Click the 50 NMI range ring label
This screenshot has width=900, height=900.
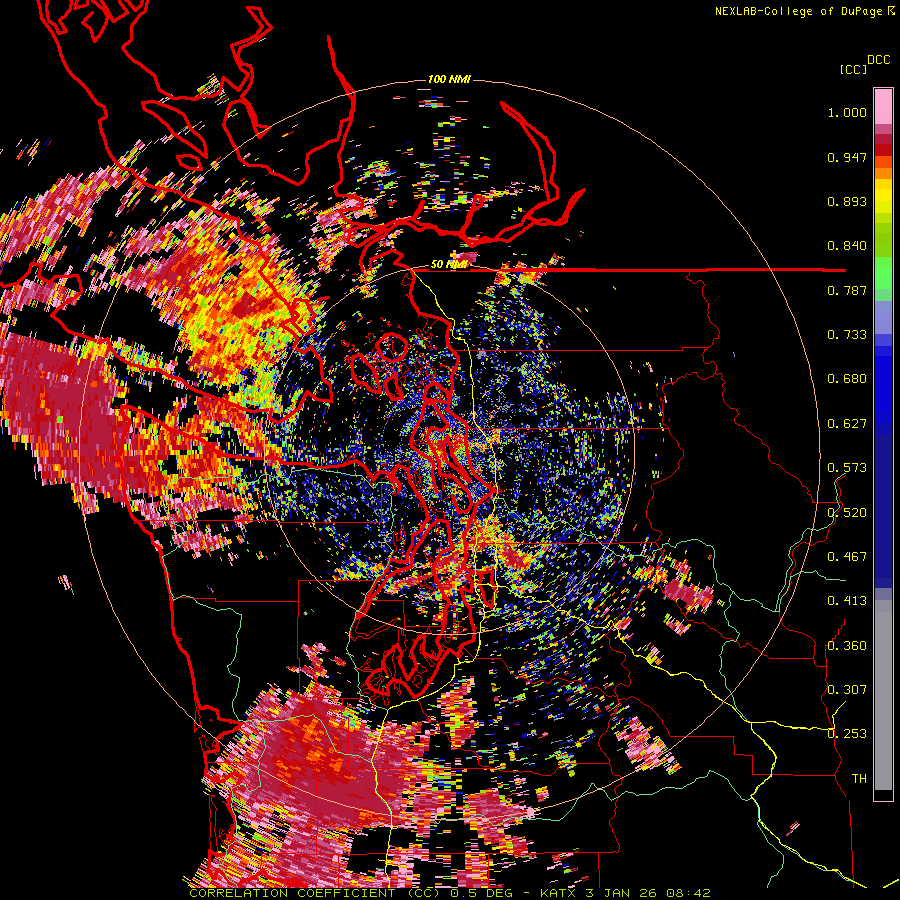pyautogui.click(x=449, y=265)
